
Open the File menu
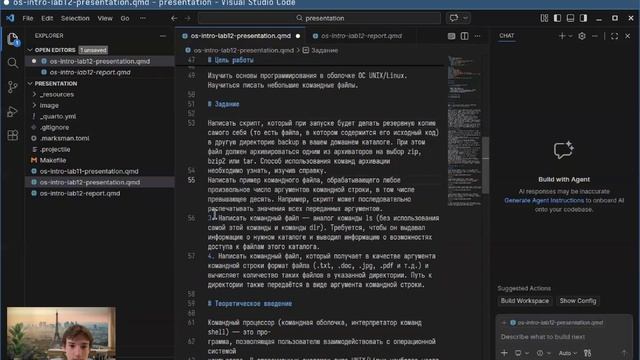(x=28, y=18)
